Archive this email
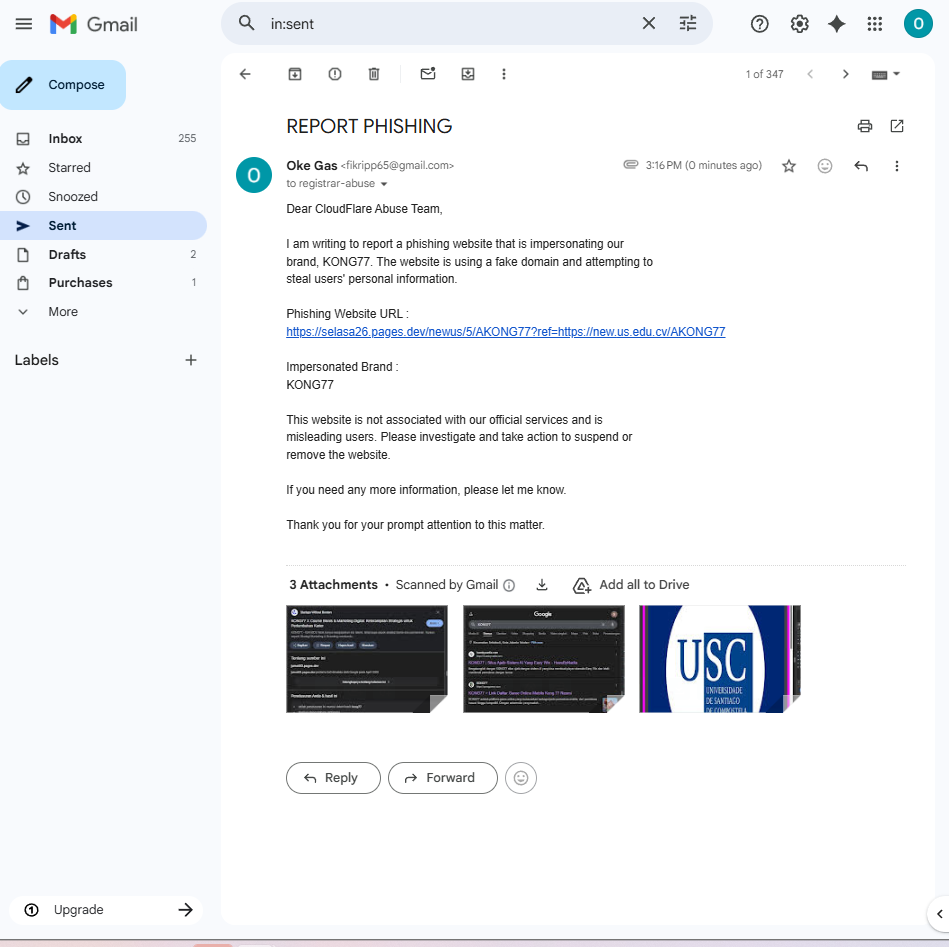This screenshot has height=947, width=949. pos(295,74)
